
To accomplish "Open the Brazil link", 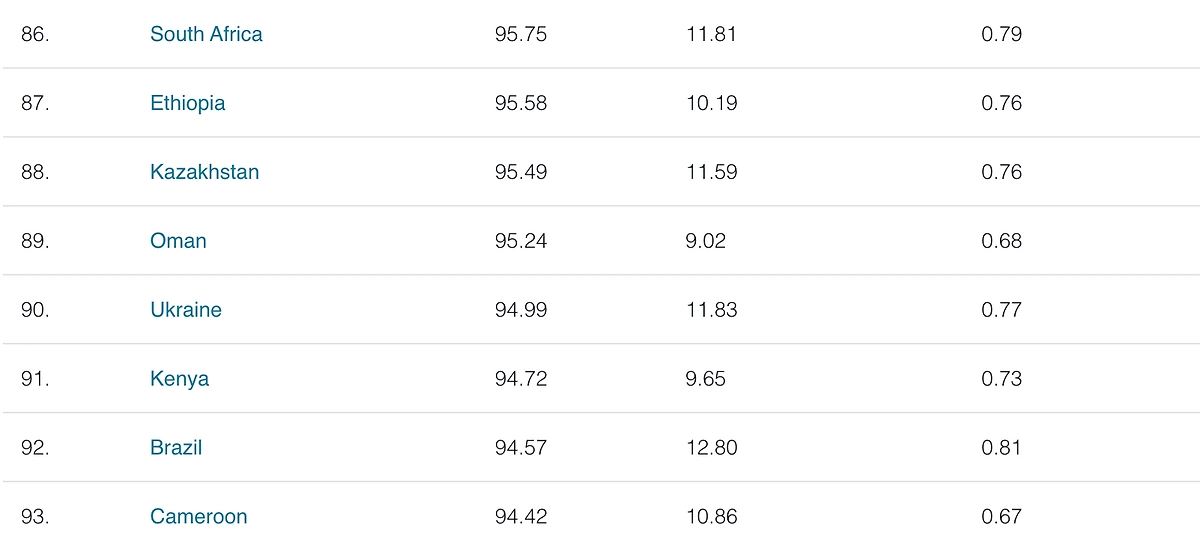I will [176, 448].
